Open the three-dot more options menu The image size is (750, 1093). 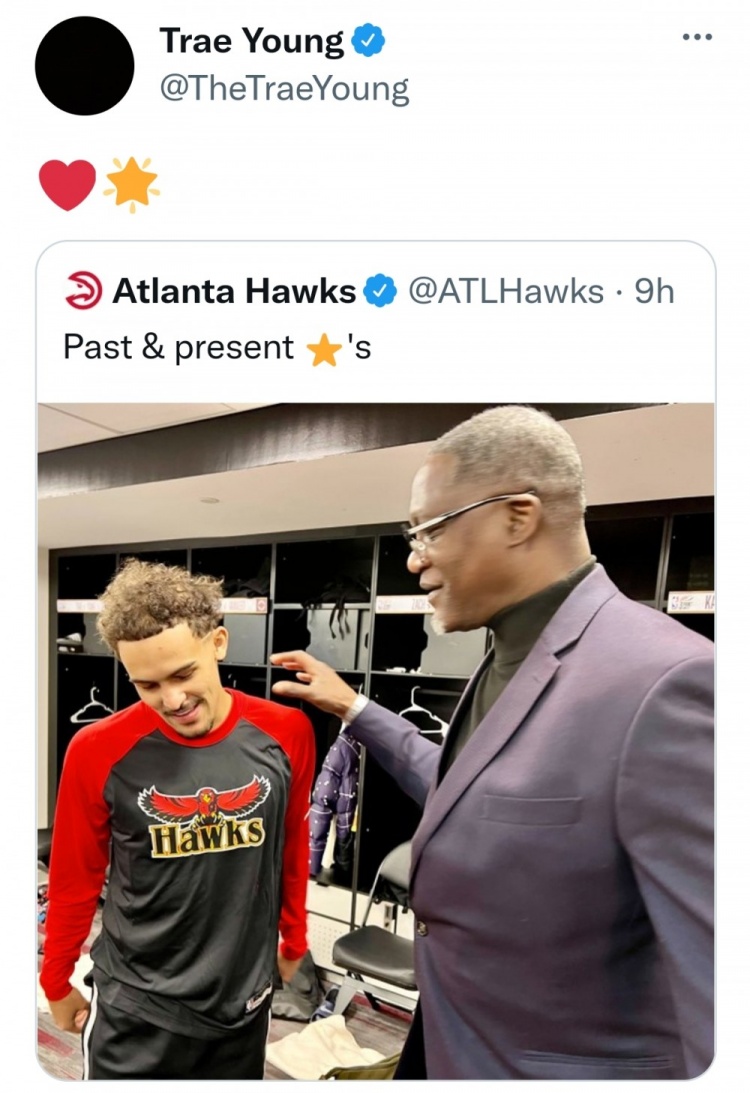point(697,36)
